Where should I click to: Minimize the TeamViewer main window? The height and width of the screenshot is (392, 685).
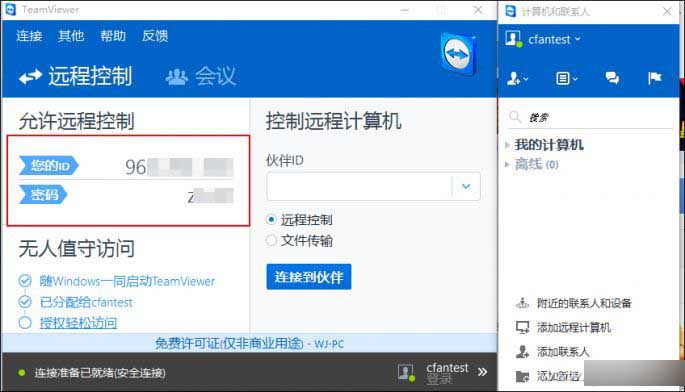(x=405, y=10)
